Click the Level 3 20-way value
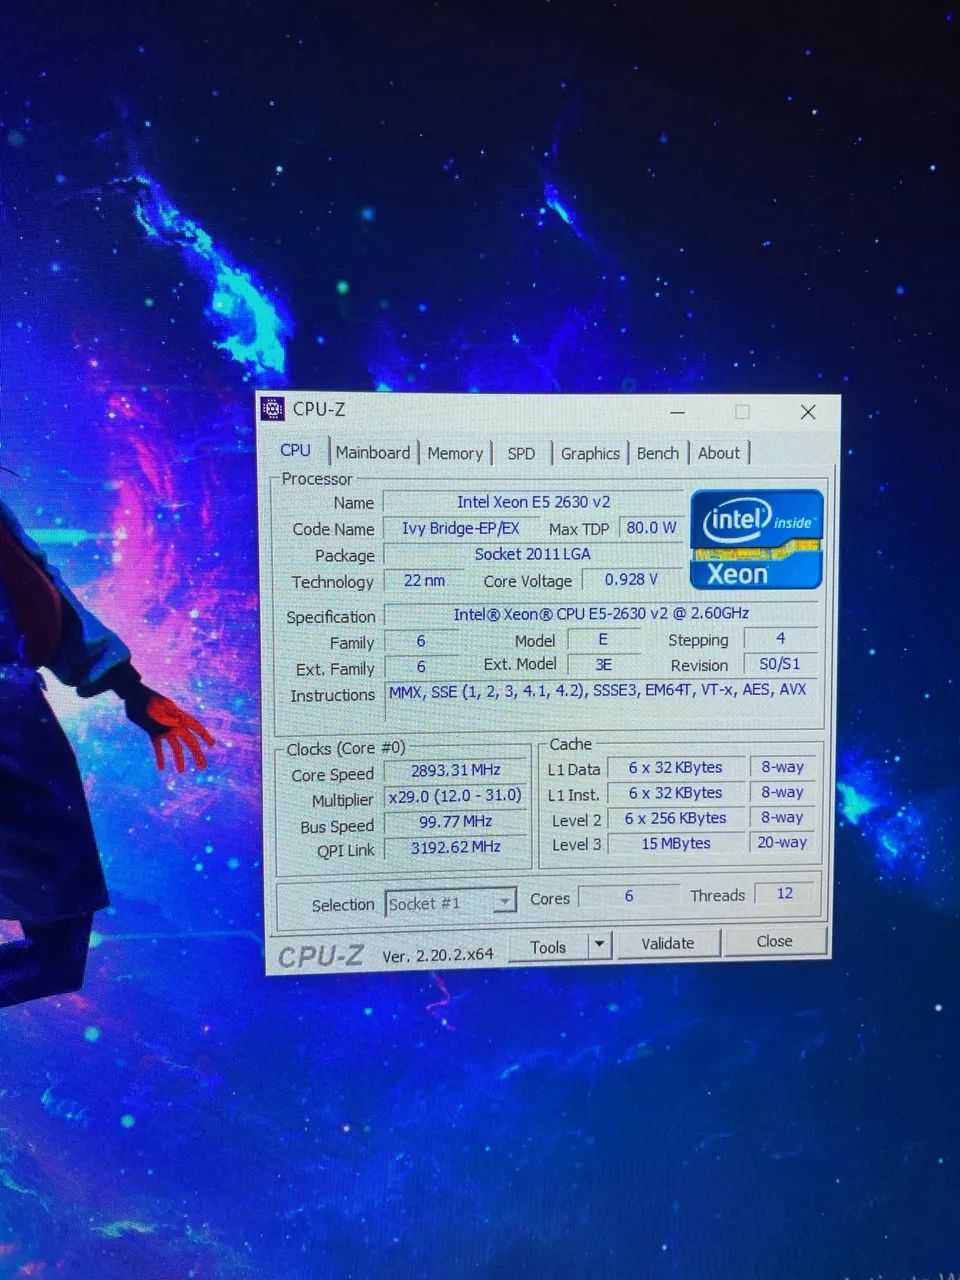This screenshot has width=960, height=1280. coord(782,842)
